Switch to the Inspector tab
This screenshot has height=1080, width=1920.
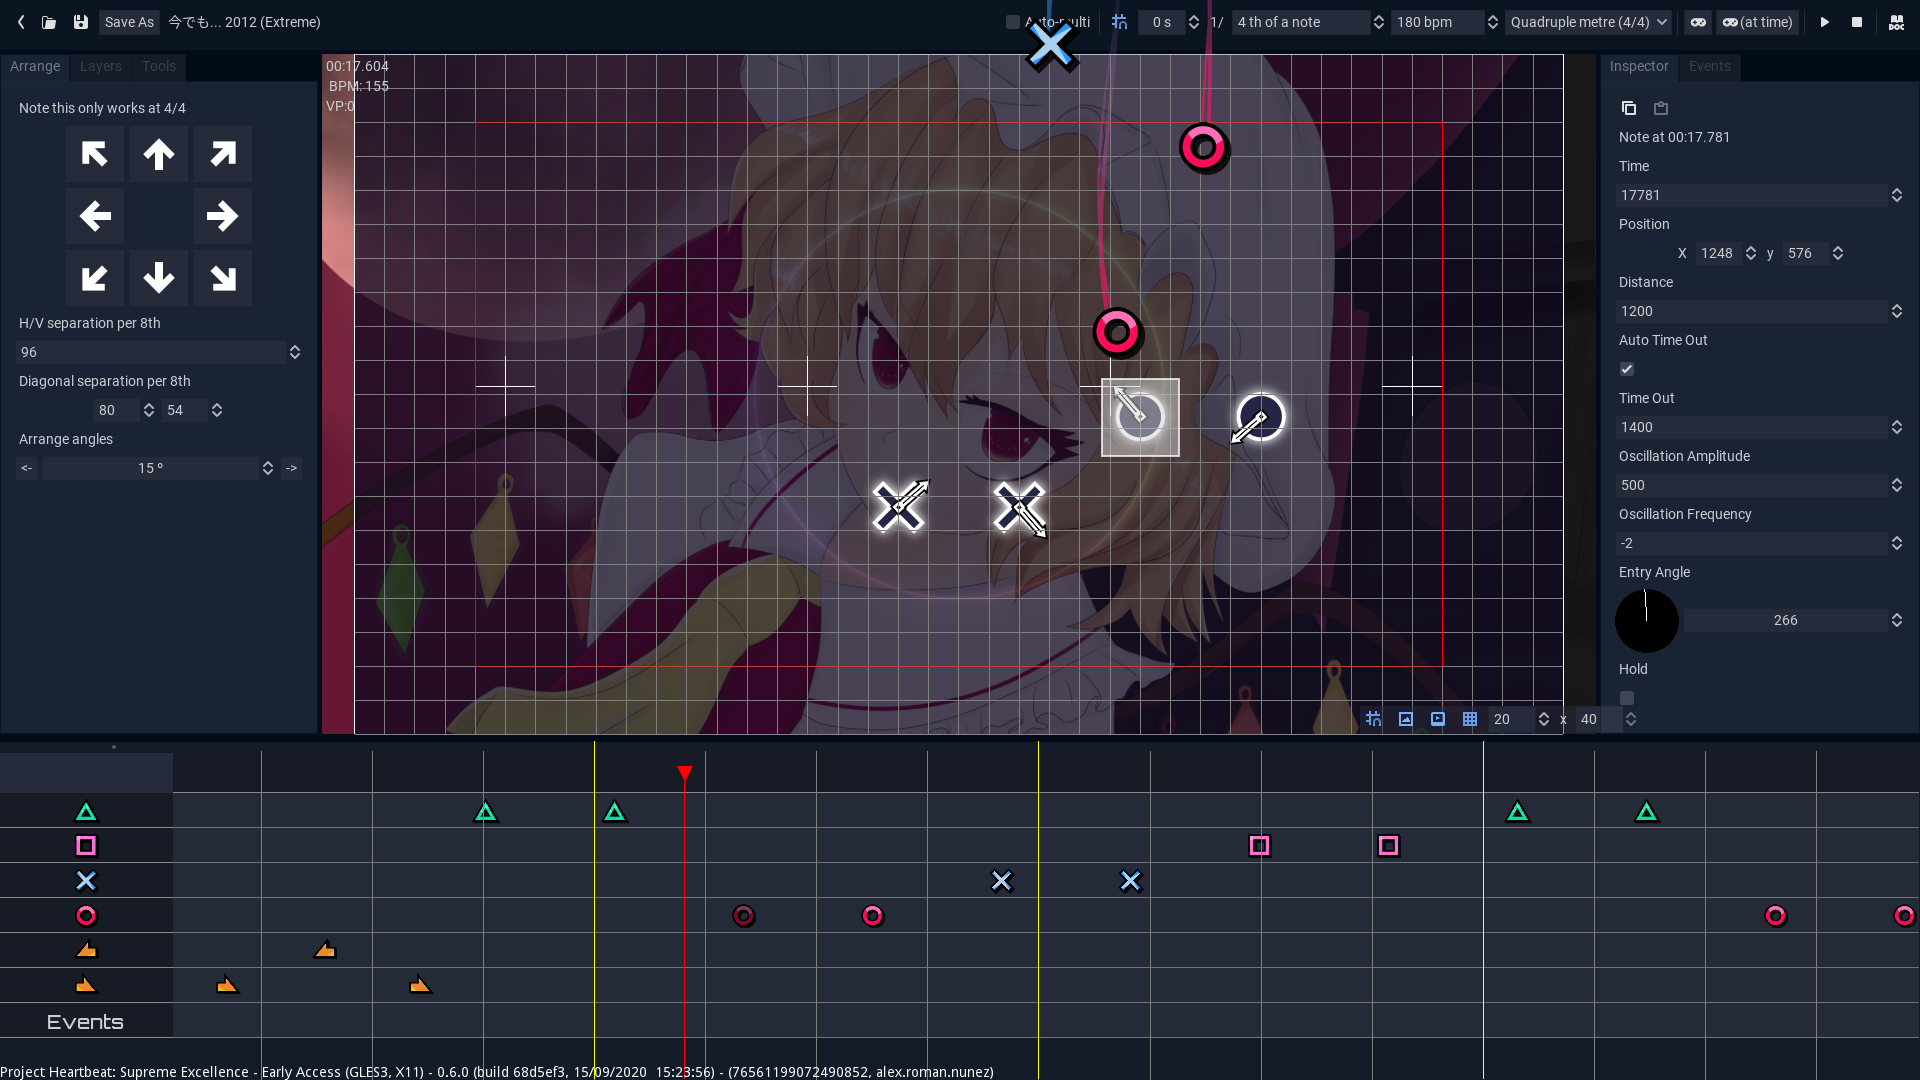pos(1639,66)
